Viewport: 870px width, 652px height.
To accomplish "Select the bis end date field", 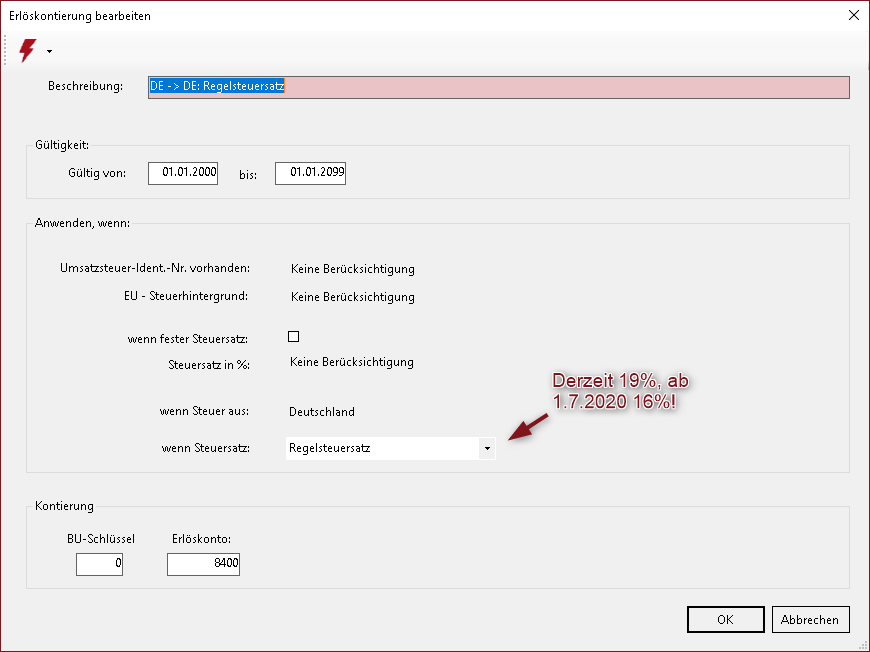I will (310, 173).
